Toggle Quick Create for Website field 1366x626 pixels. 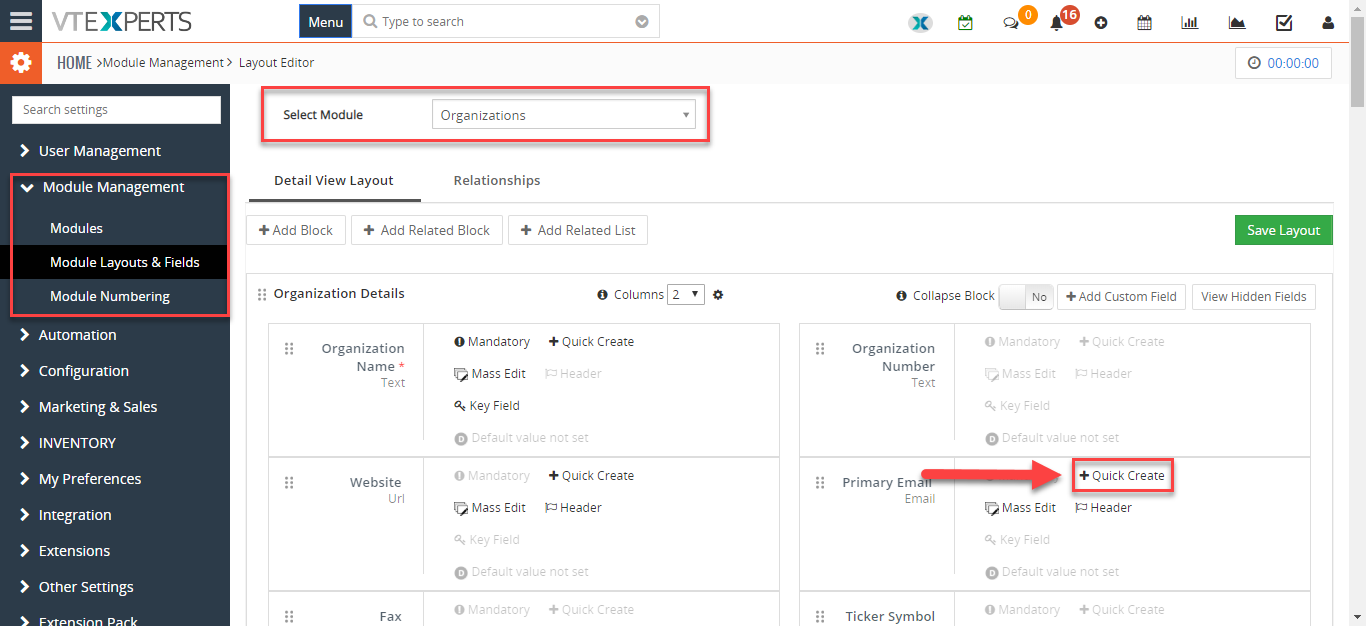coord(591,476)
